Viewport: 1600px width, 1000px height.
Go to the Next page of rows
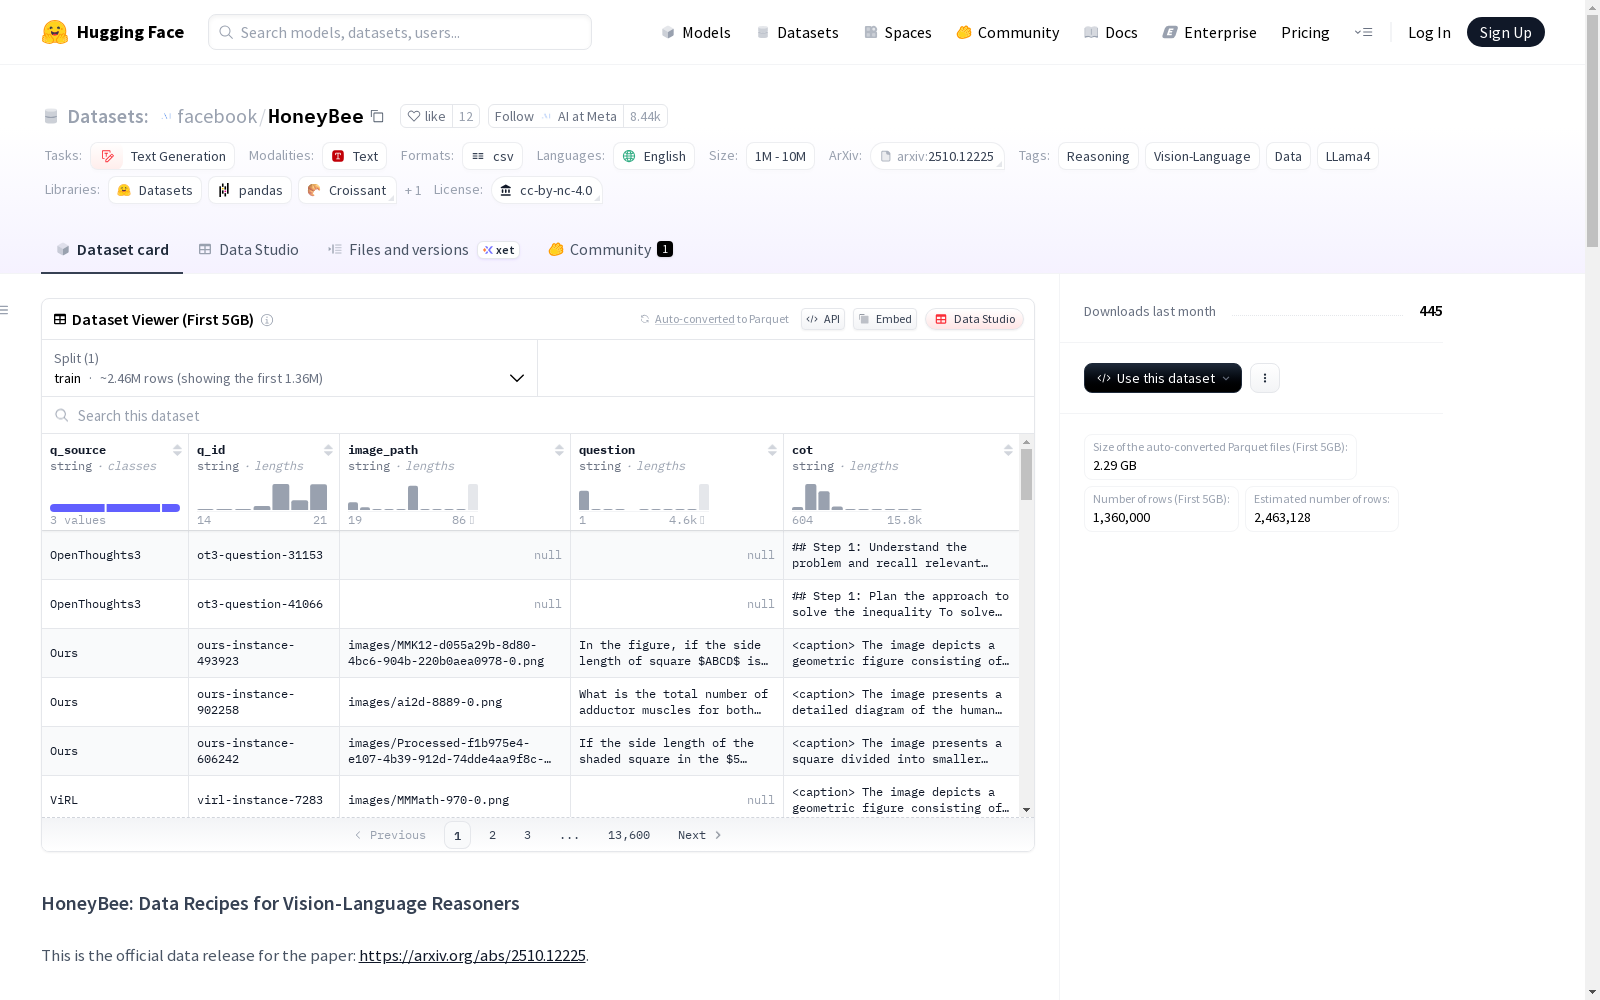point(700,835)
